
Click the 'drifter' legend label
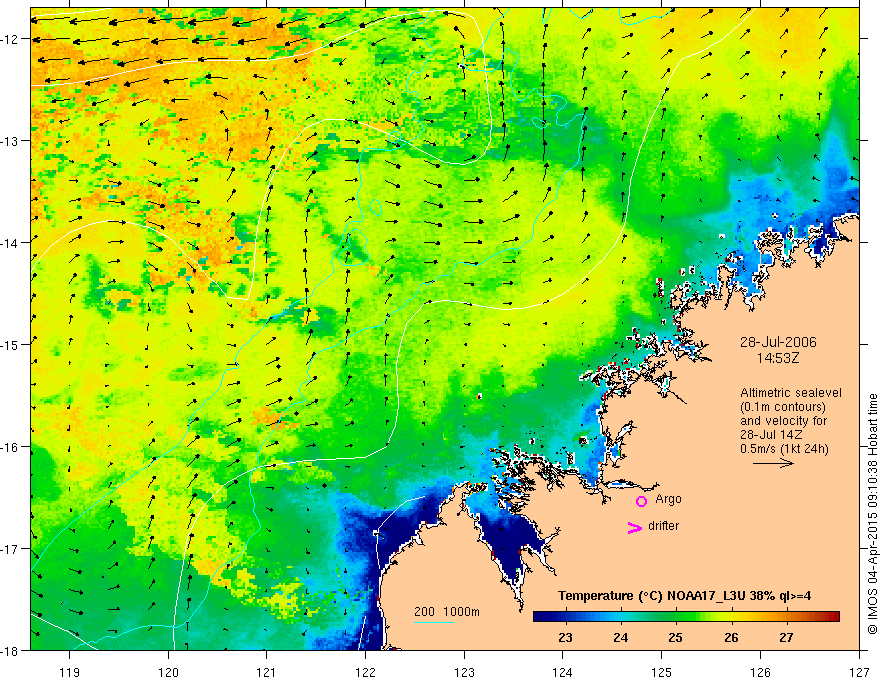663,526
